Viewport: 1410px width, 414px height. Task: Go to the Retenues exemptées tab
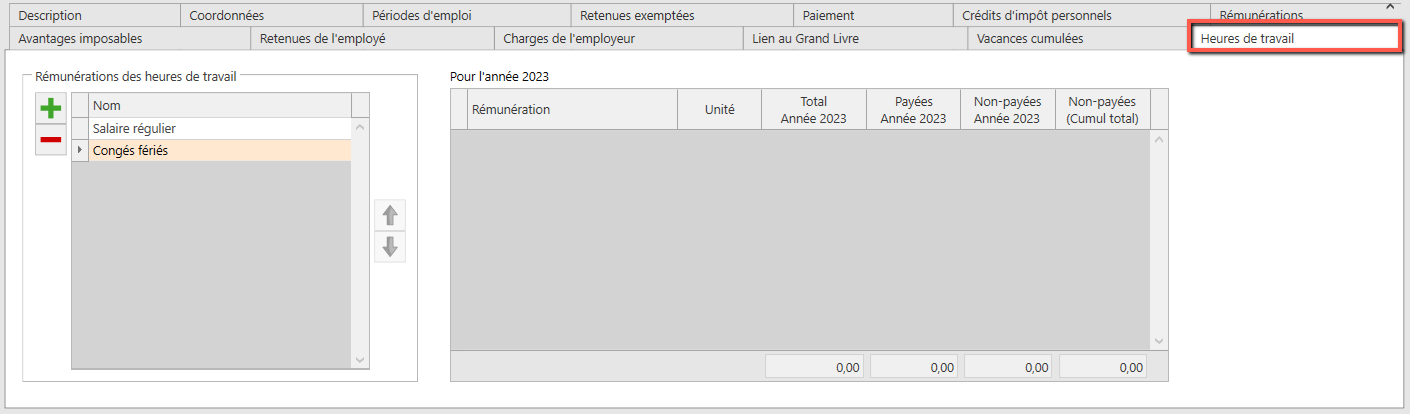[x=681, y=15]
